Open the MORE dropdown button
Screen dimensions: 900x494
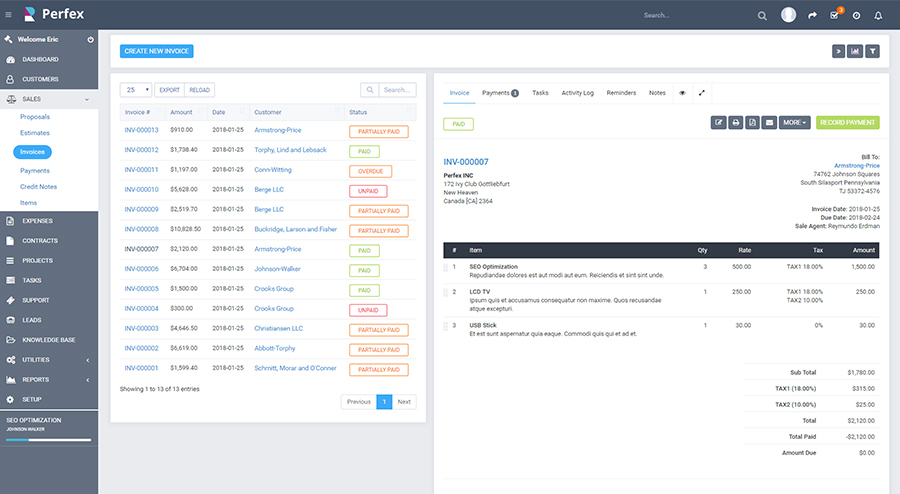[794, 122]
